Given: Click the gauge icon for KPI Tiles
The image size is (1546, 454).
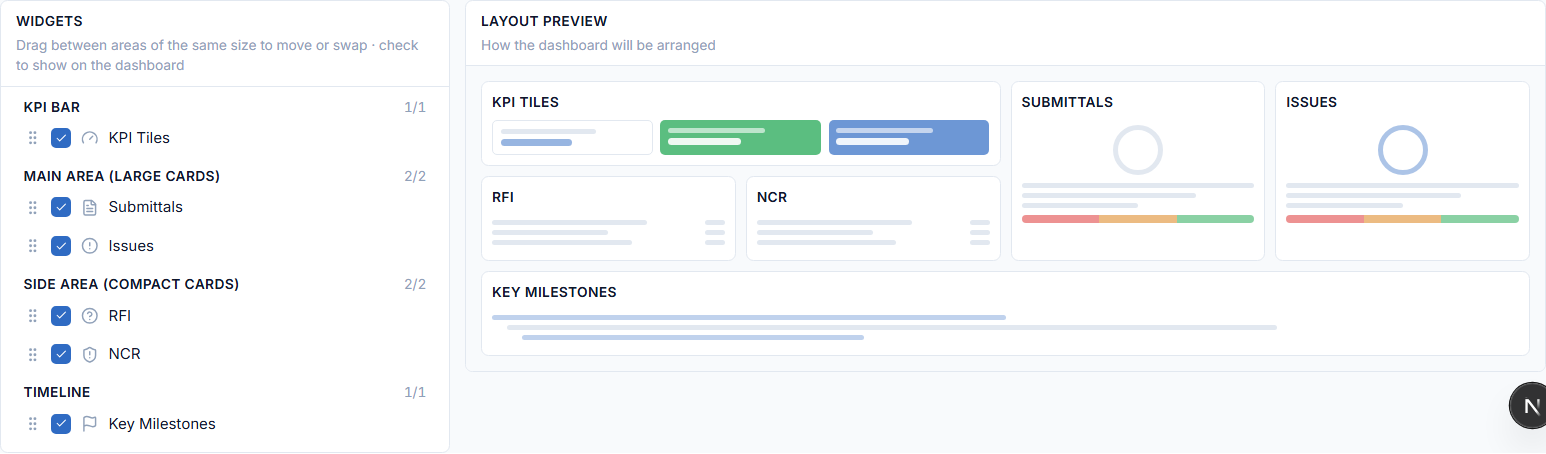Looking at the screenshot, I should pyautogui.click(x=90, y=138).
